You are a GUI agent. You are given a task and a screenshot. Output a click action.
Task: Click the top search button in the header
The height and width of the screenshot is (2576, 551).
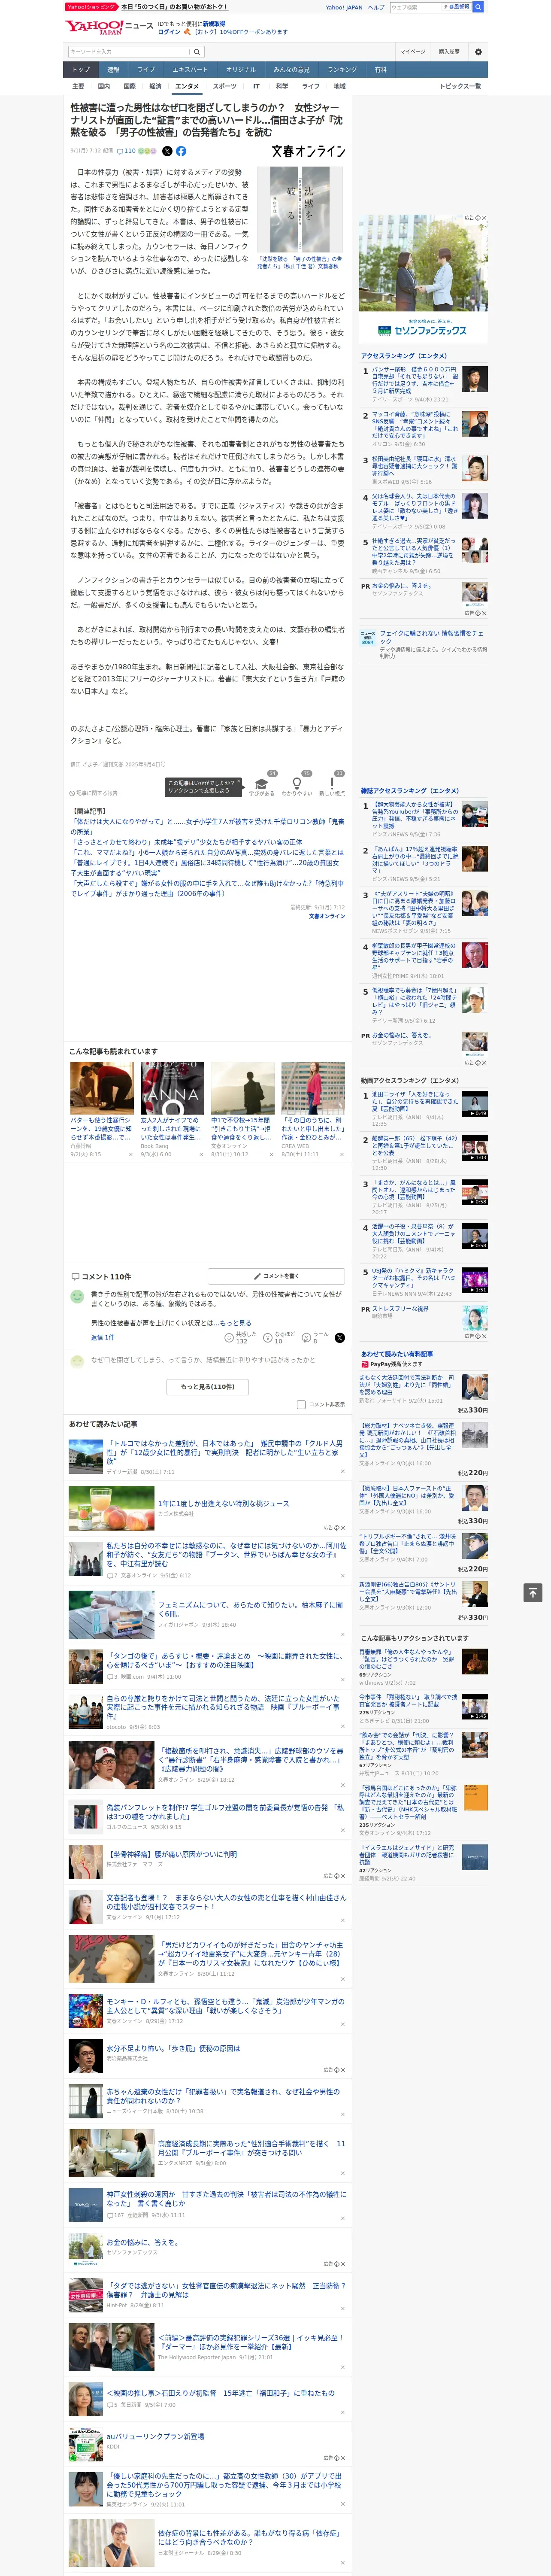[478, 7]
